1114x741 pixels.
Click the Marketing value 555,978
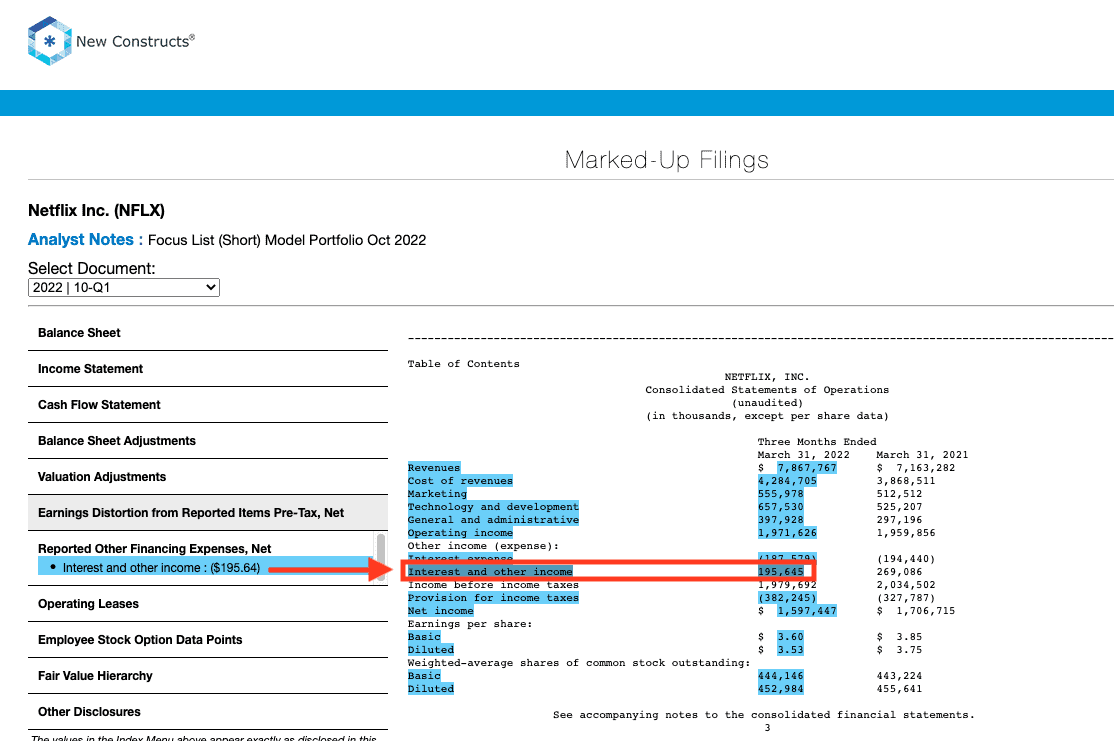pos(780,494)
